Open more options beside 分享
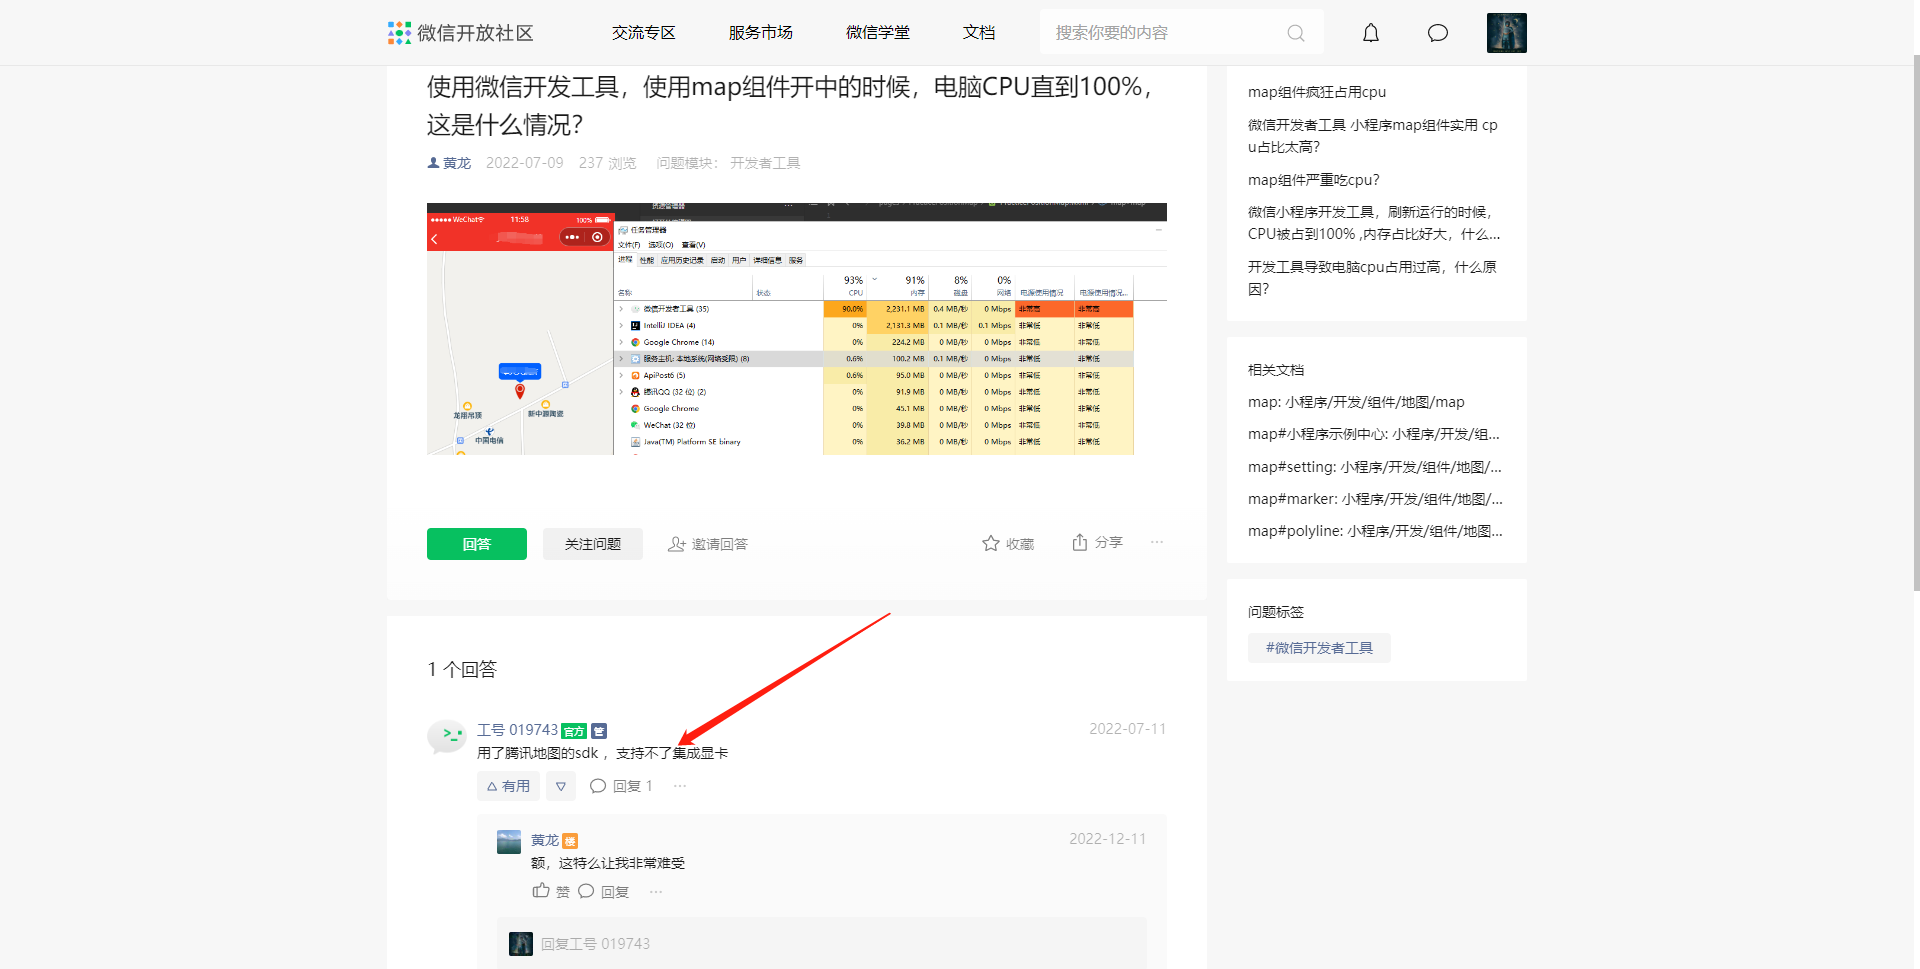 click(1157, 542)
